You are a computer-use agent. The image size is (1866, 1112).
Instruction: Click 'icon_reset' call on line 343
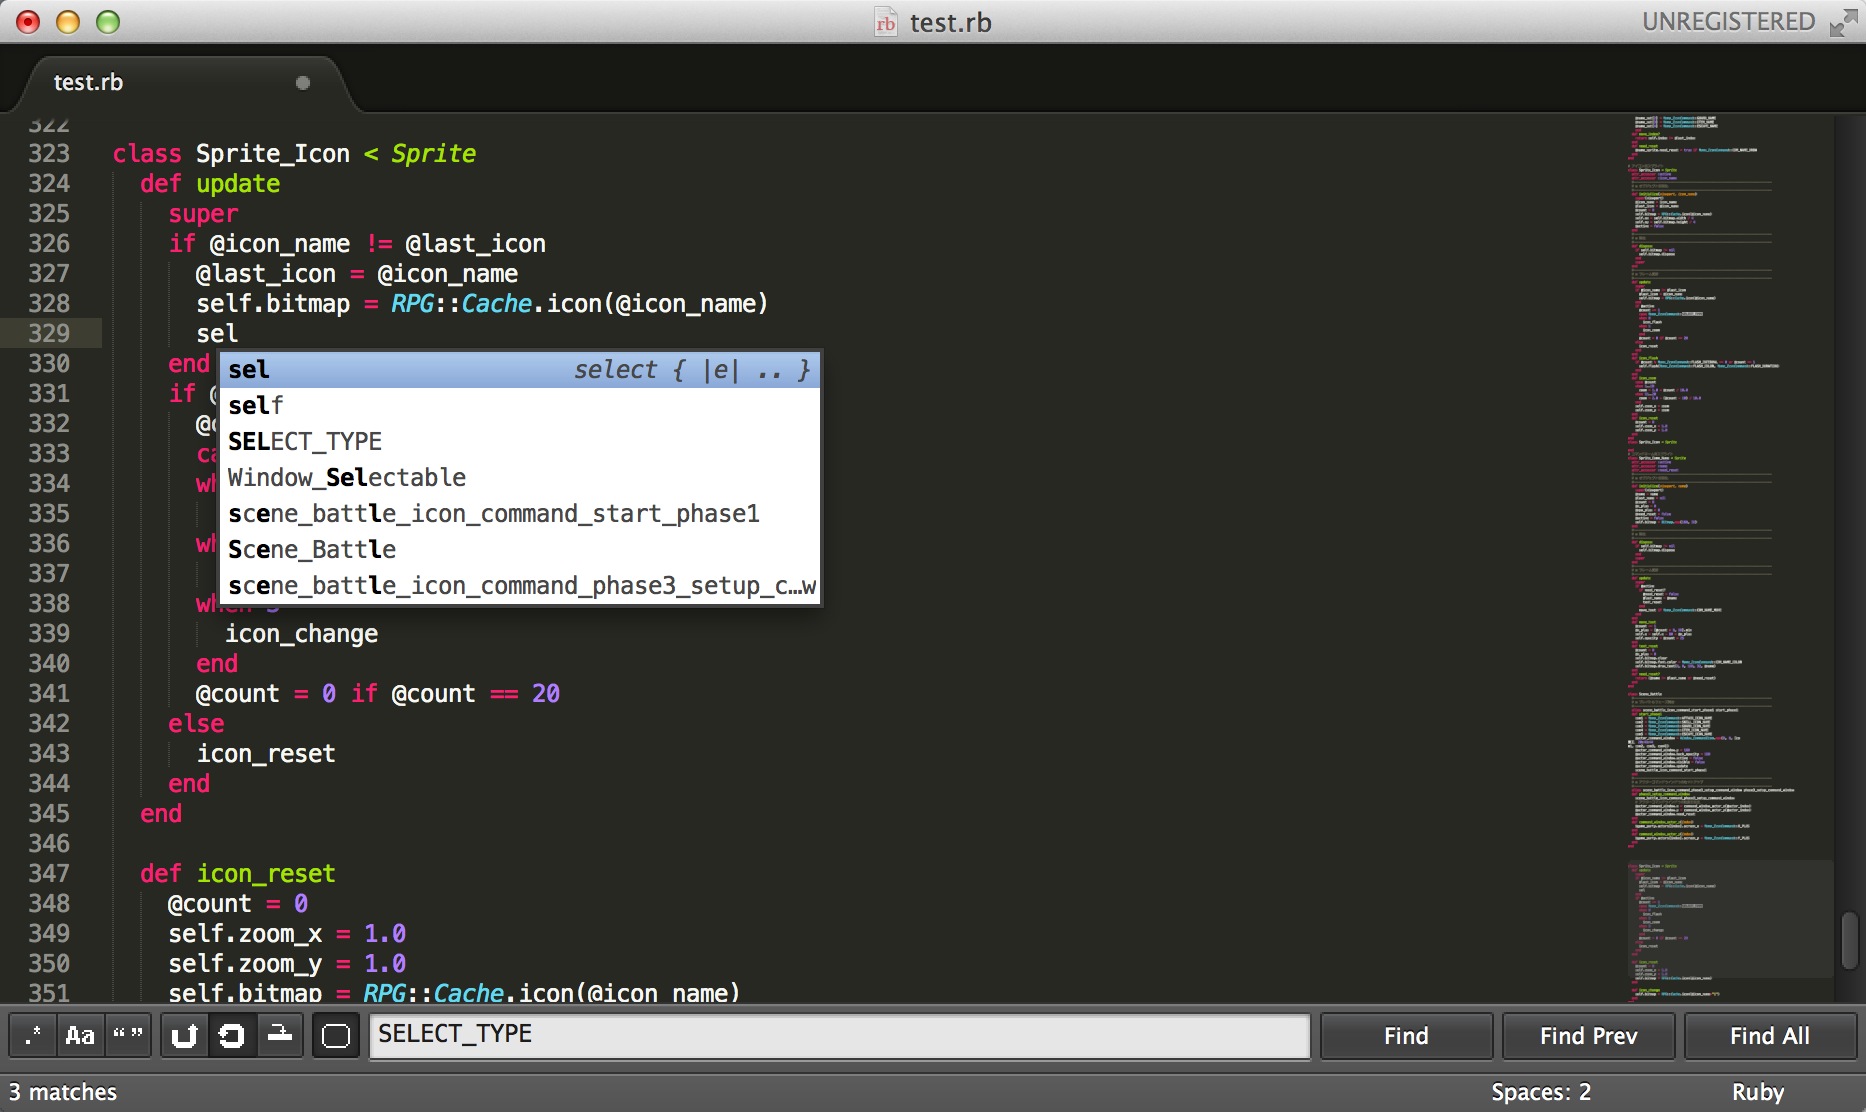coord(266,754)
